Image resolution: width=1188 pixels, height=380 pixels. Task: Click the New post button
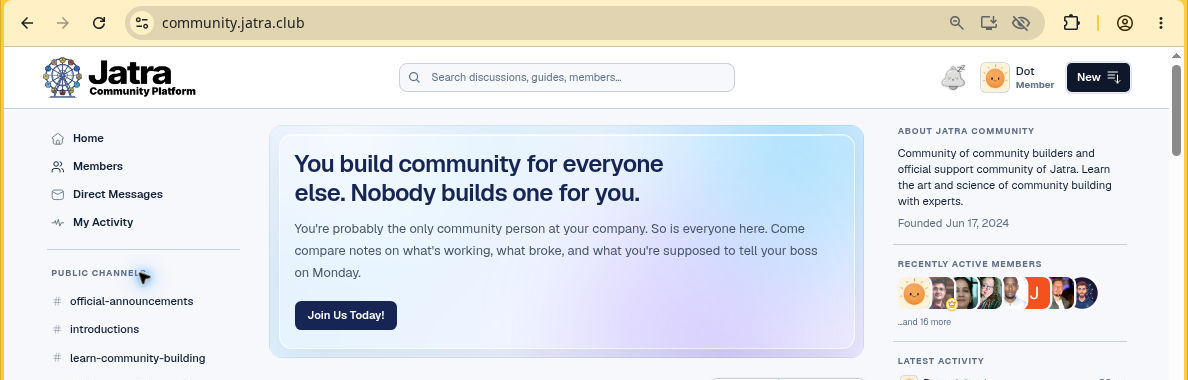tap(1098, 77)
